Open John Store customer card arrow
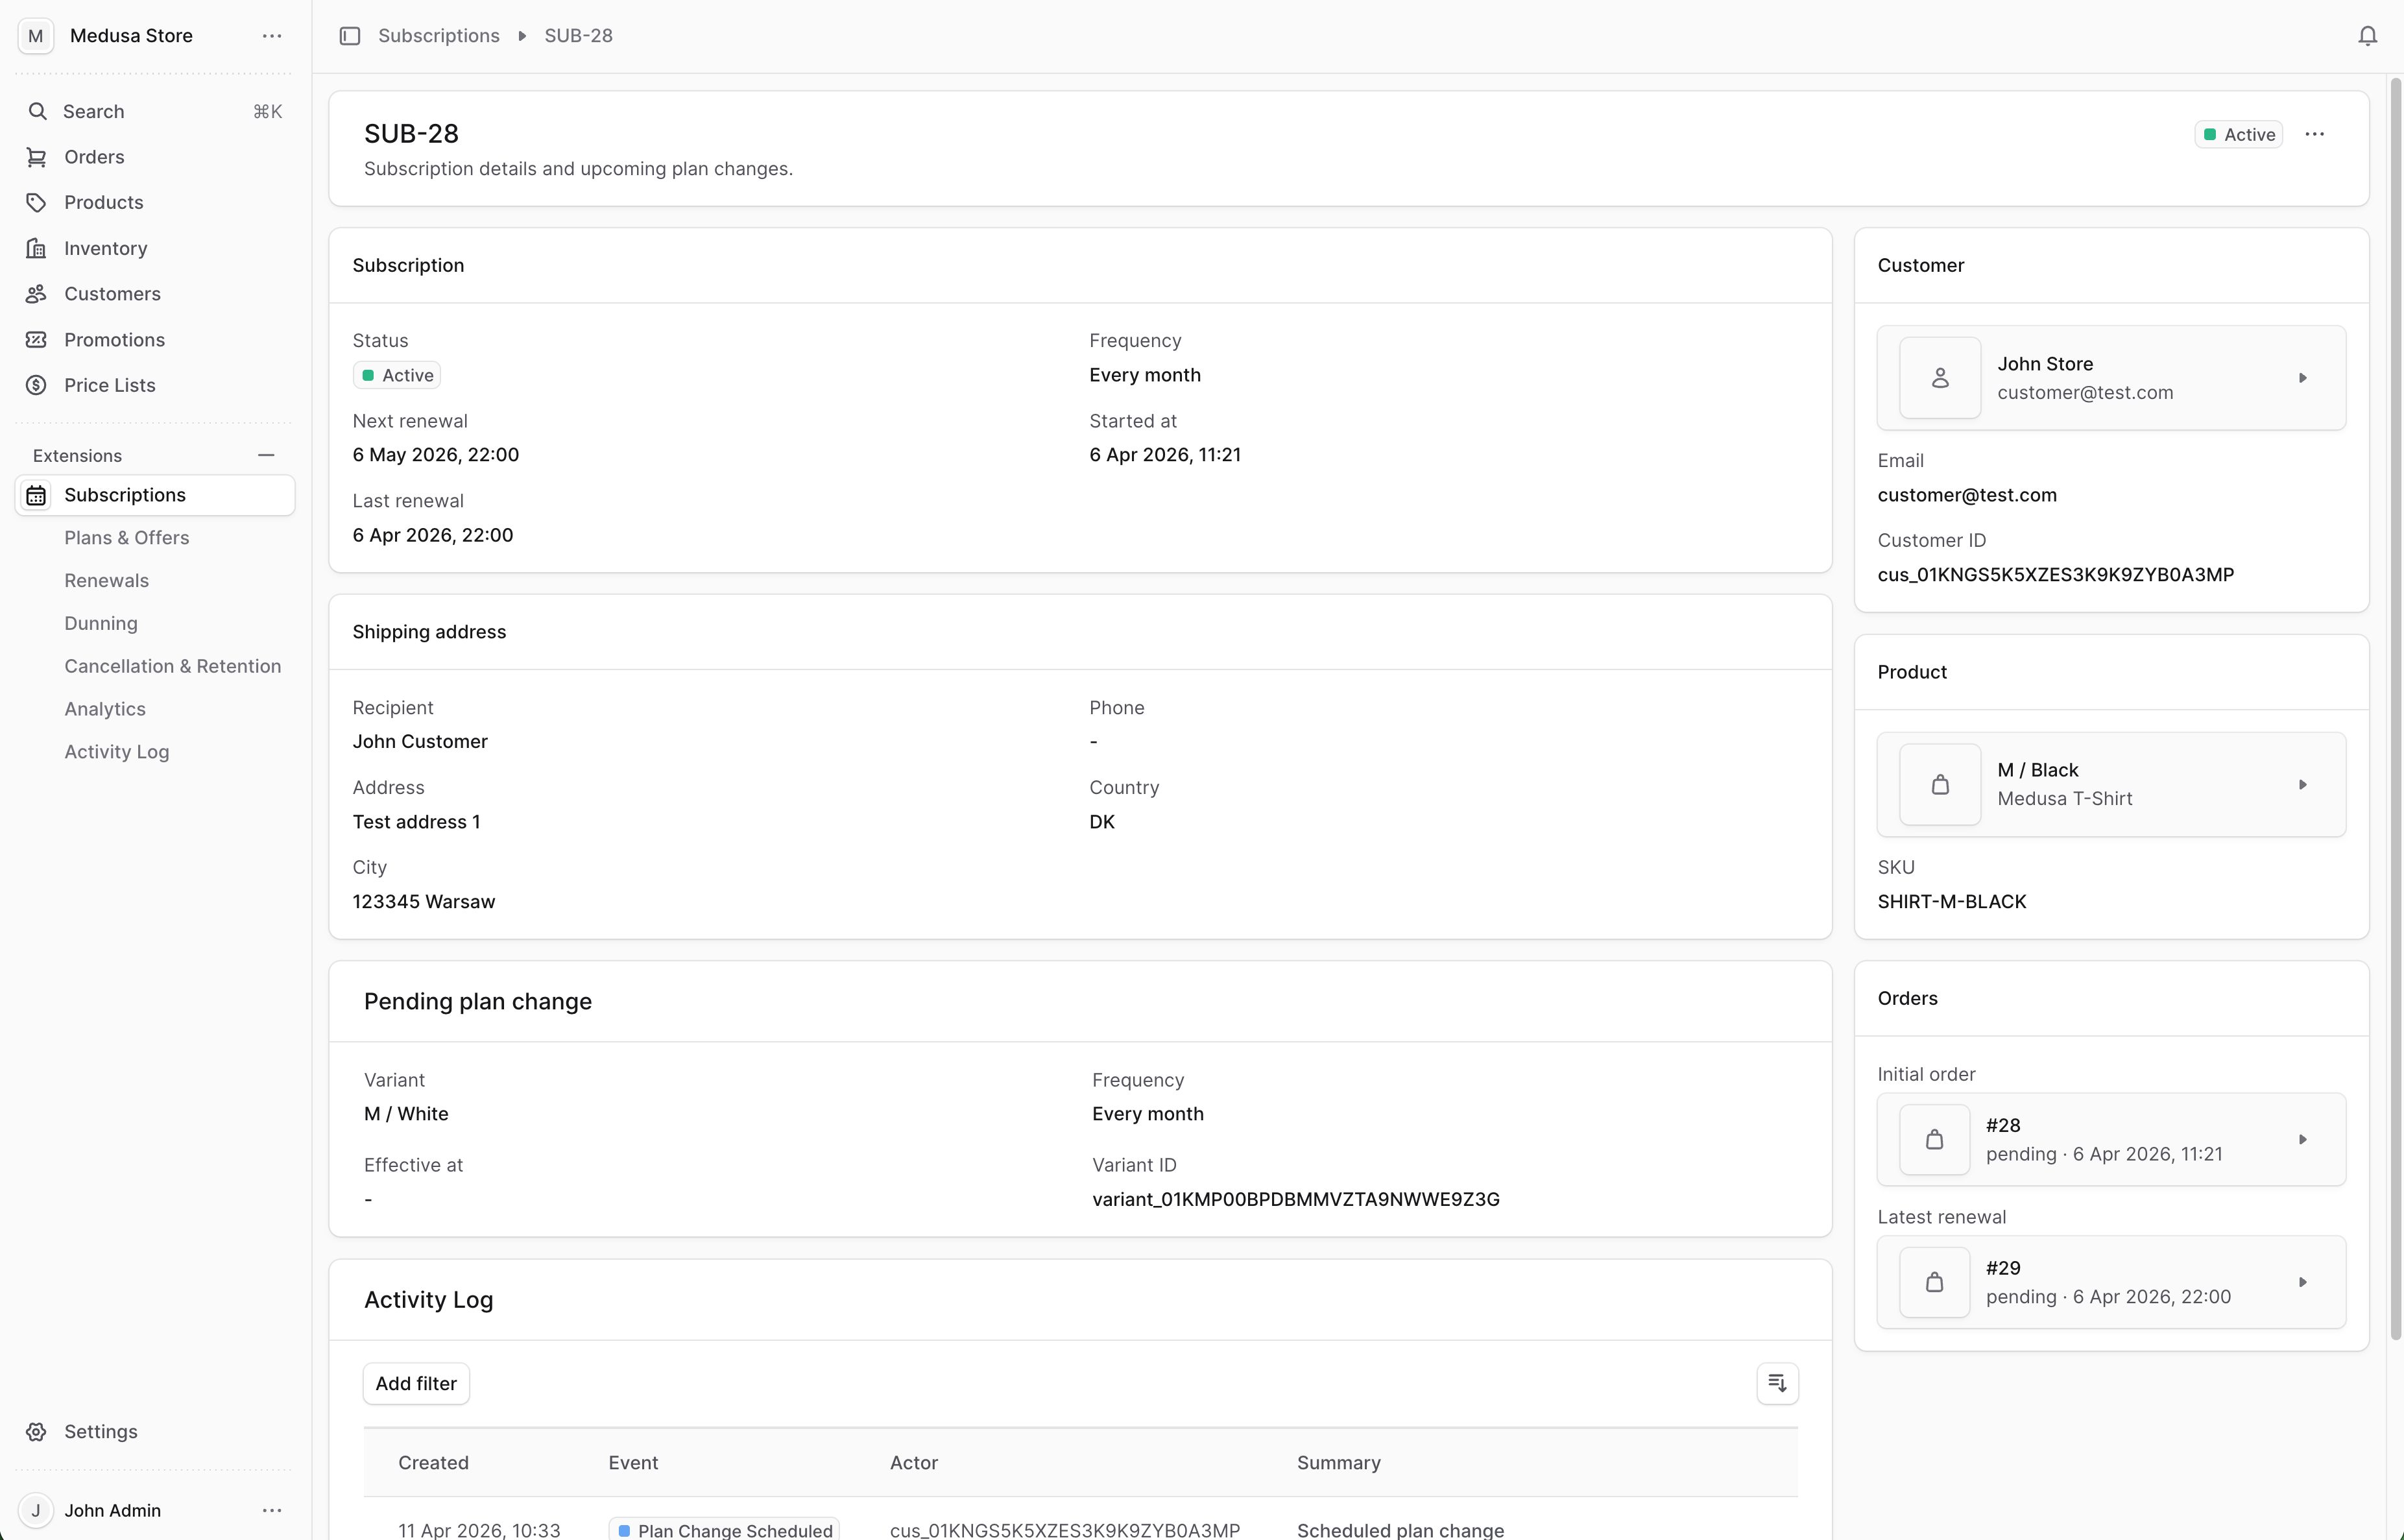 [x=2303, y=378]
